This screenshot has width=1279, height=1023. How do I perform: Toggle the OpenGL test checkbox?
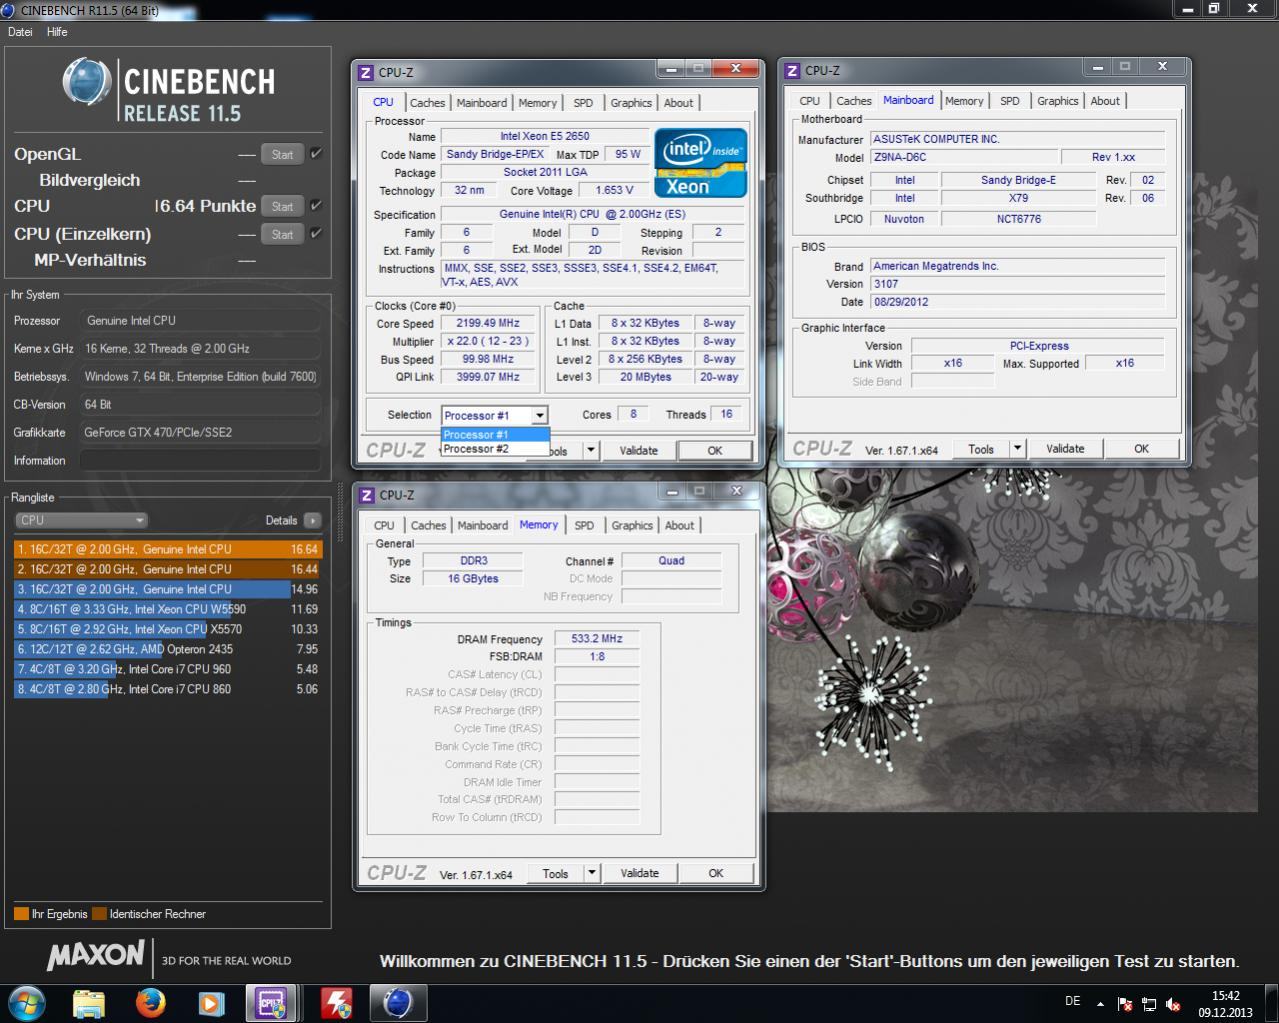(x=315, y=154)
